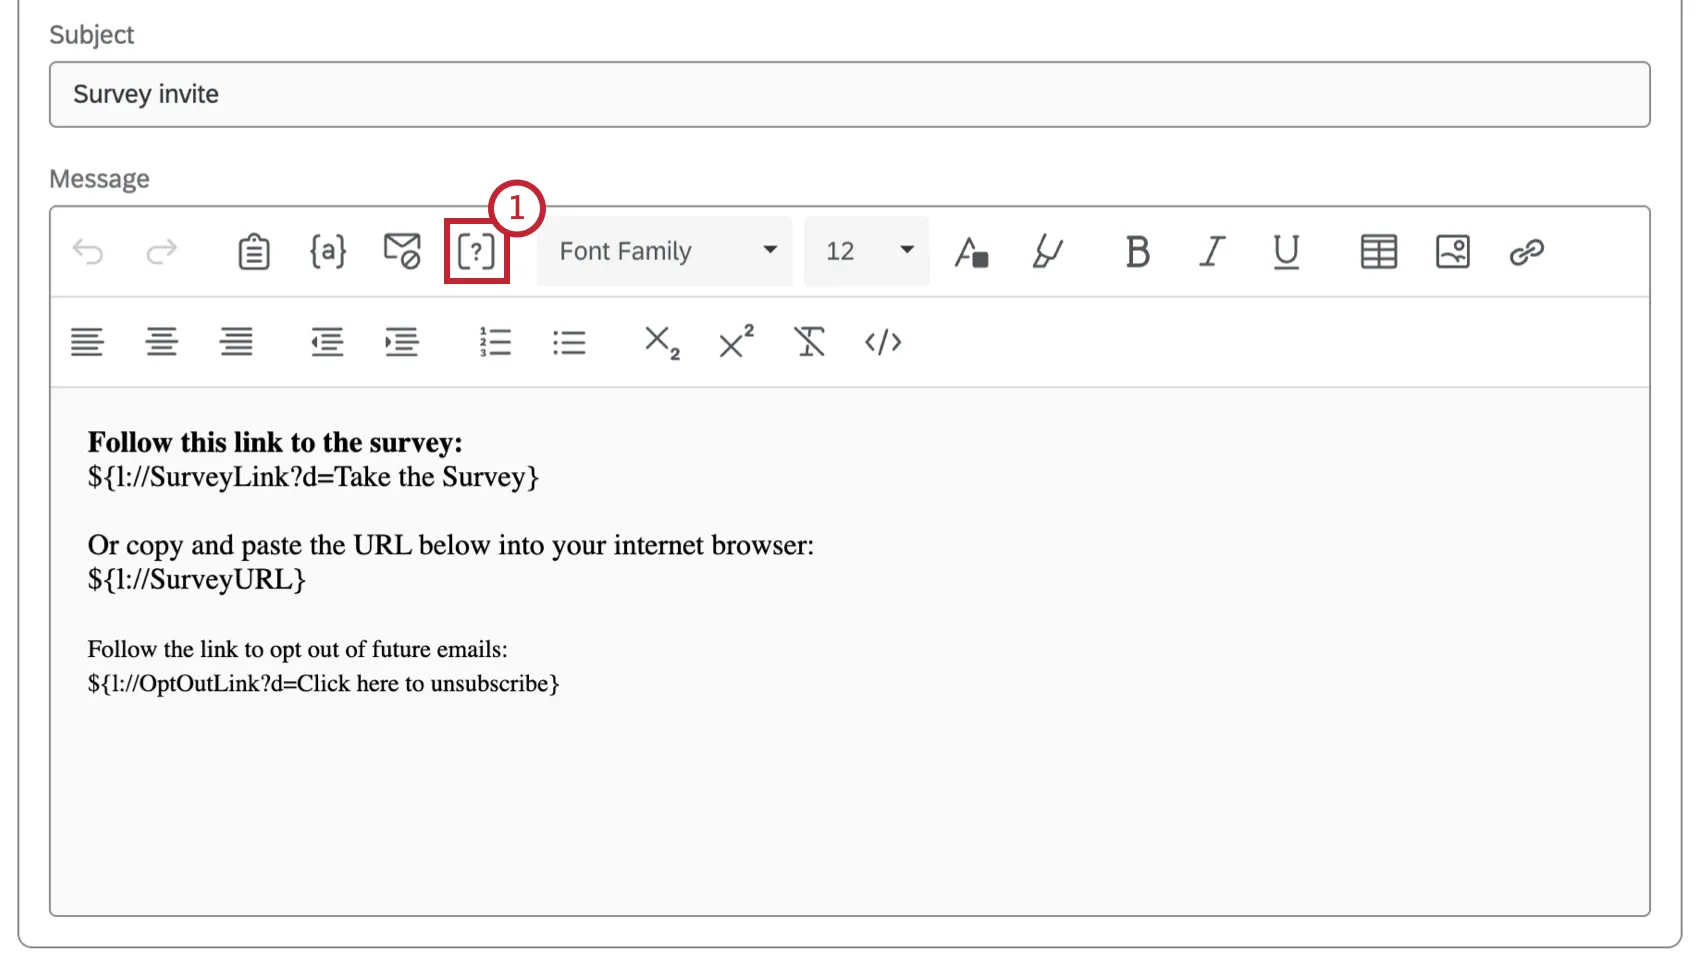The height and width of the screenshot is (978, 1700).
Task: Toggle italic formatting
Action: coord(1212,252)
